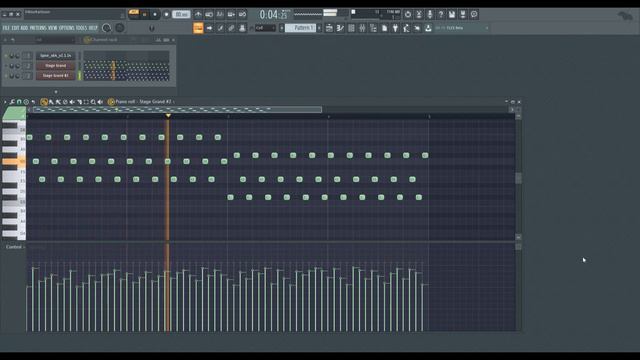This screenshot has height=360, width=640.
Task: Select the Mute tool in piano roll
Action: click(72, 102)
